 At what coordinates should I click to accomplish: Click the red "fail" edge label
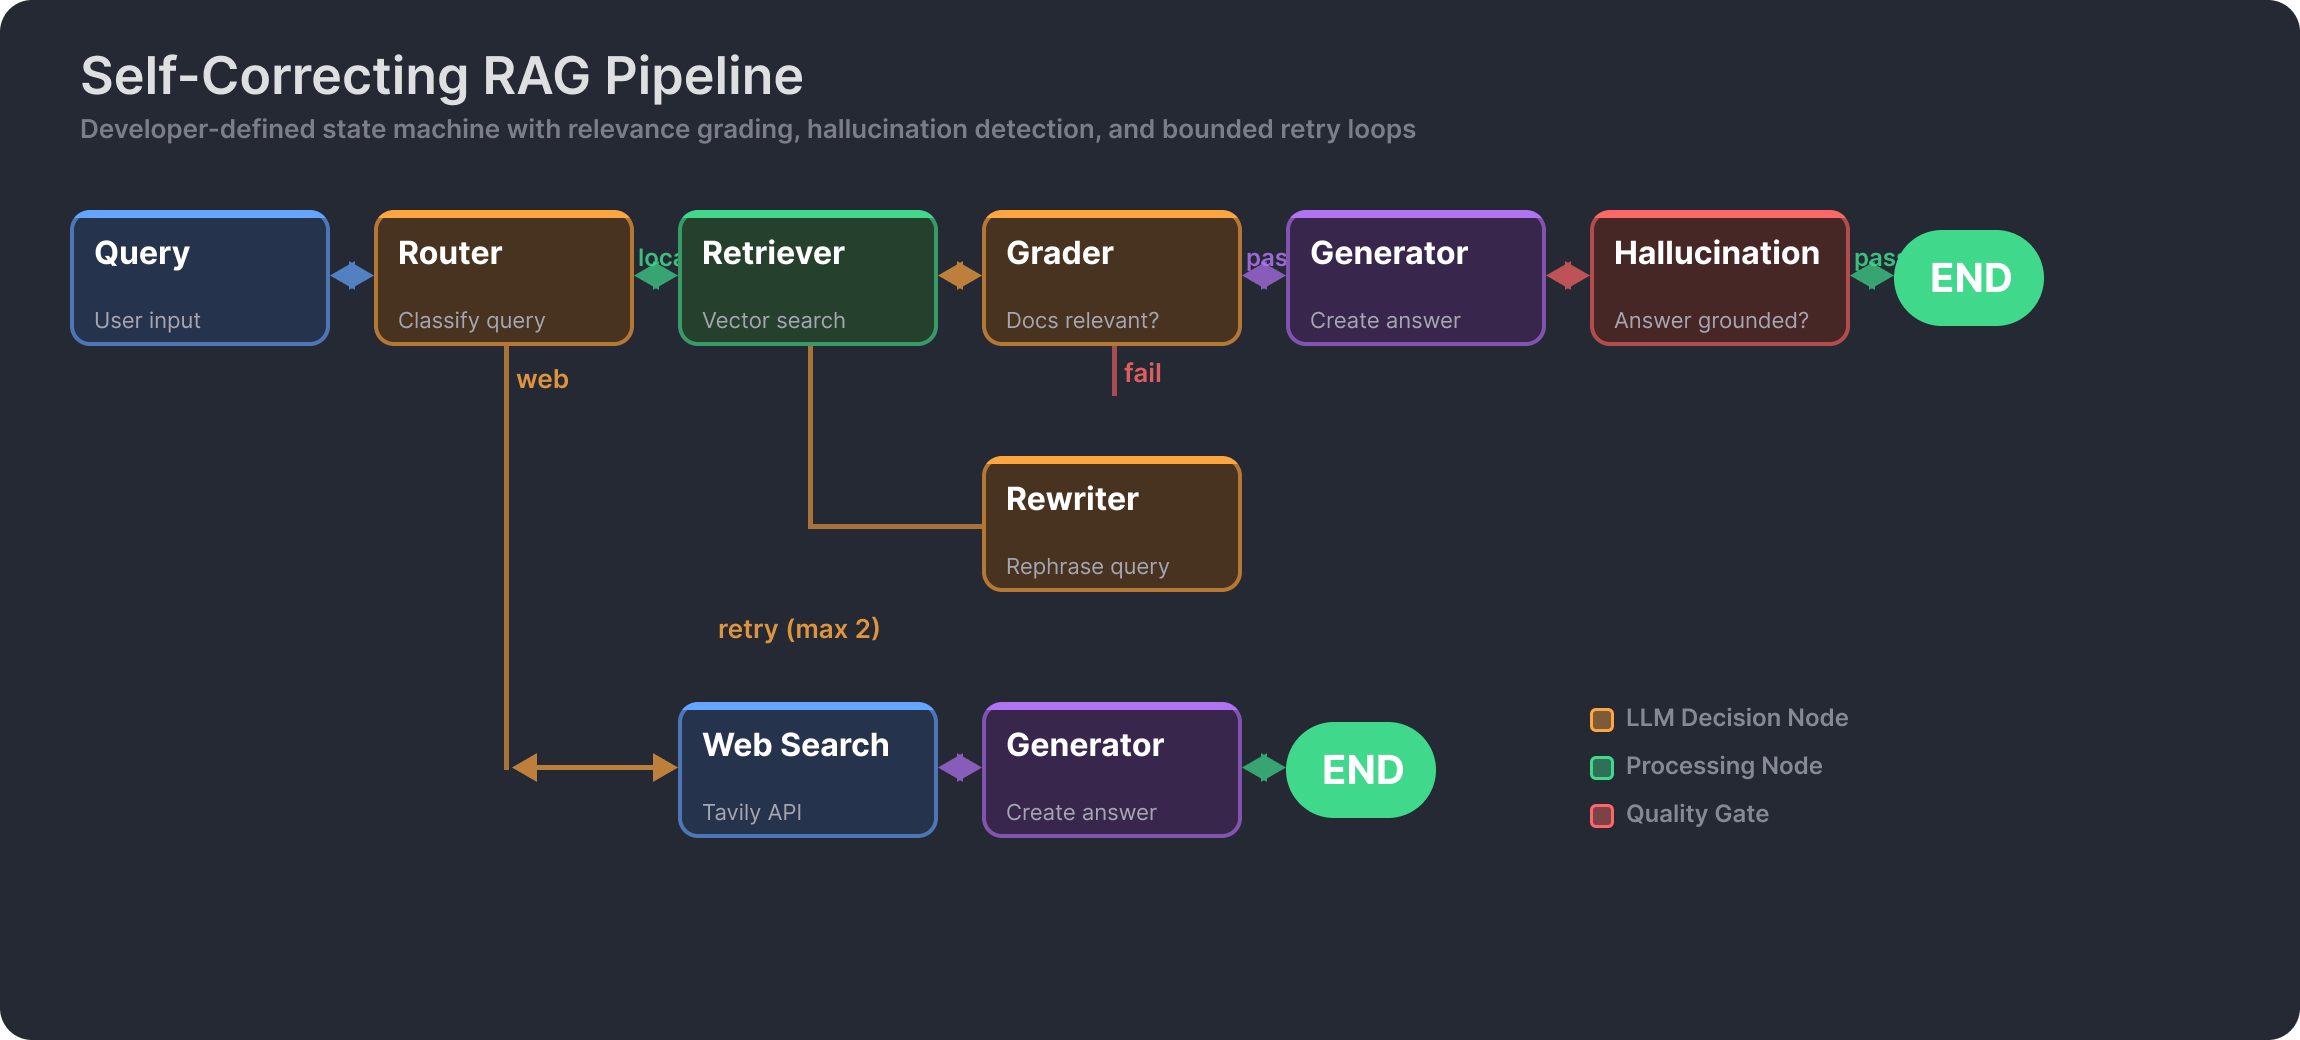point(1142,373)
